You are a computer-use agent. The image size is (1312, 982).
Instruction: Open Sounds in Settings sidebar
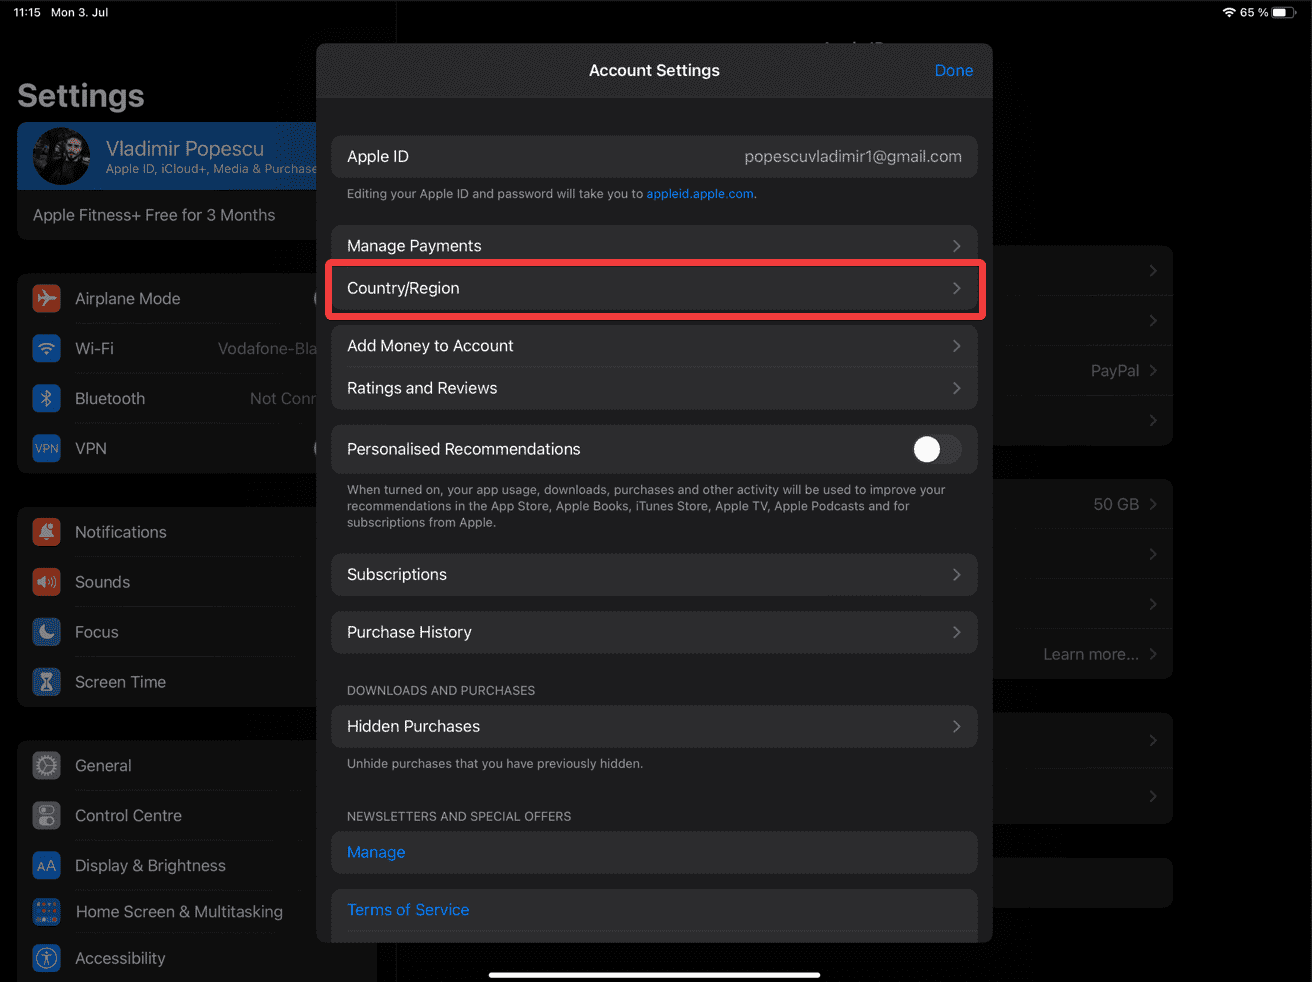pyautogui.click(x=167, y=582)
